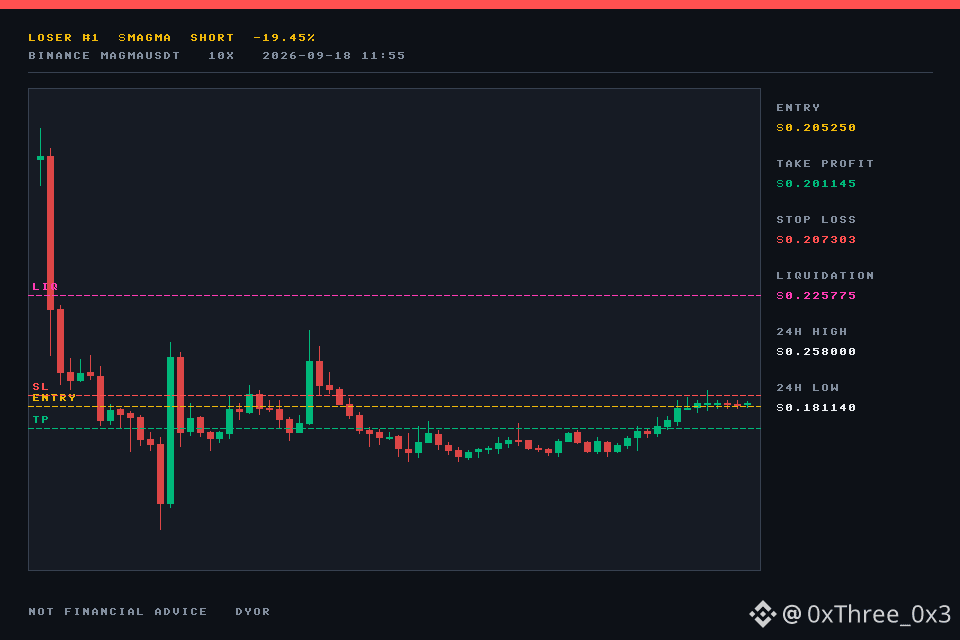
Task: Click the $MAGMA ticker in header
Action: pyautogui.click(x=144, y=37)
